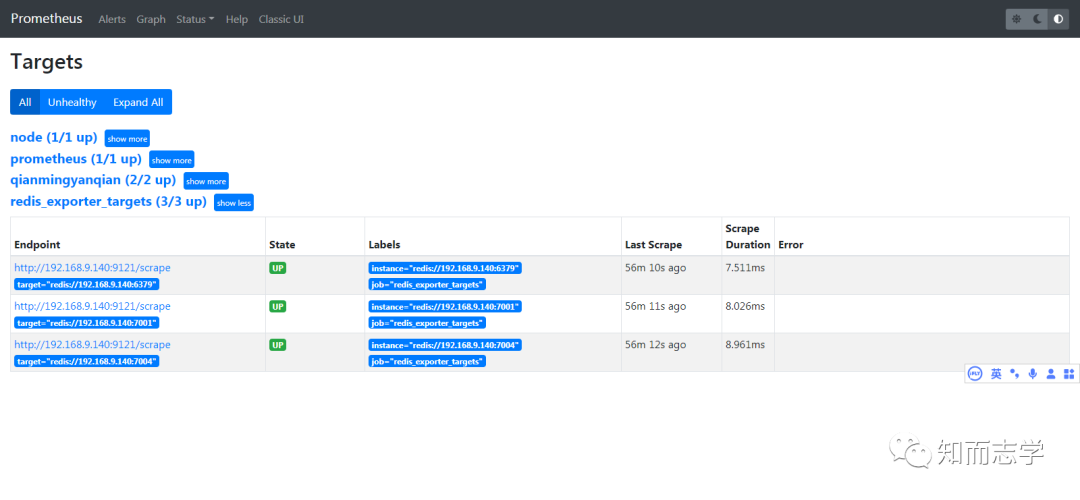The height and width of the screenshot is (500, 1080).
Task: Filter targets by Unhealthy
Action: [72, 102]
